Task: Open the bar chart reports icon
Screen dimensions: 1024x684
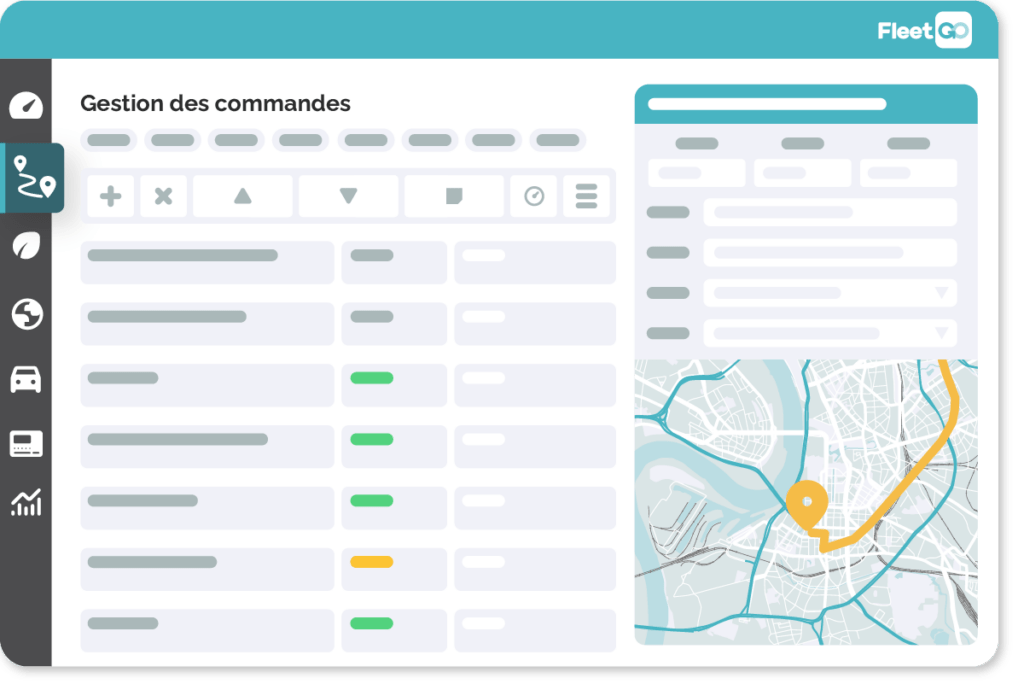Action: pyautogui.click(x=26, y=503)
